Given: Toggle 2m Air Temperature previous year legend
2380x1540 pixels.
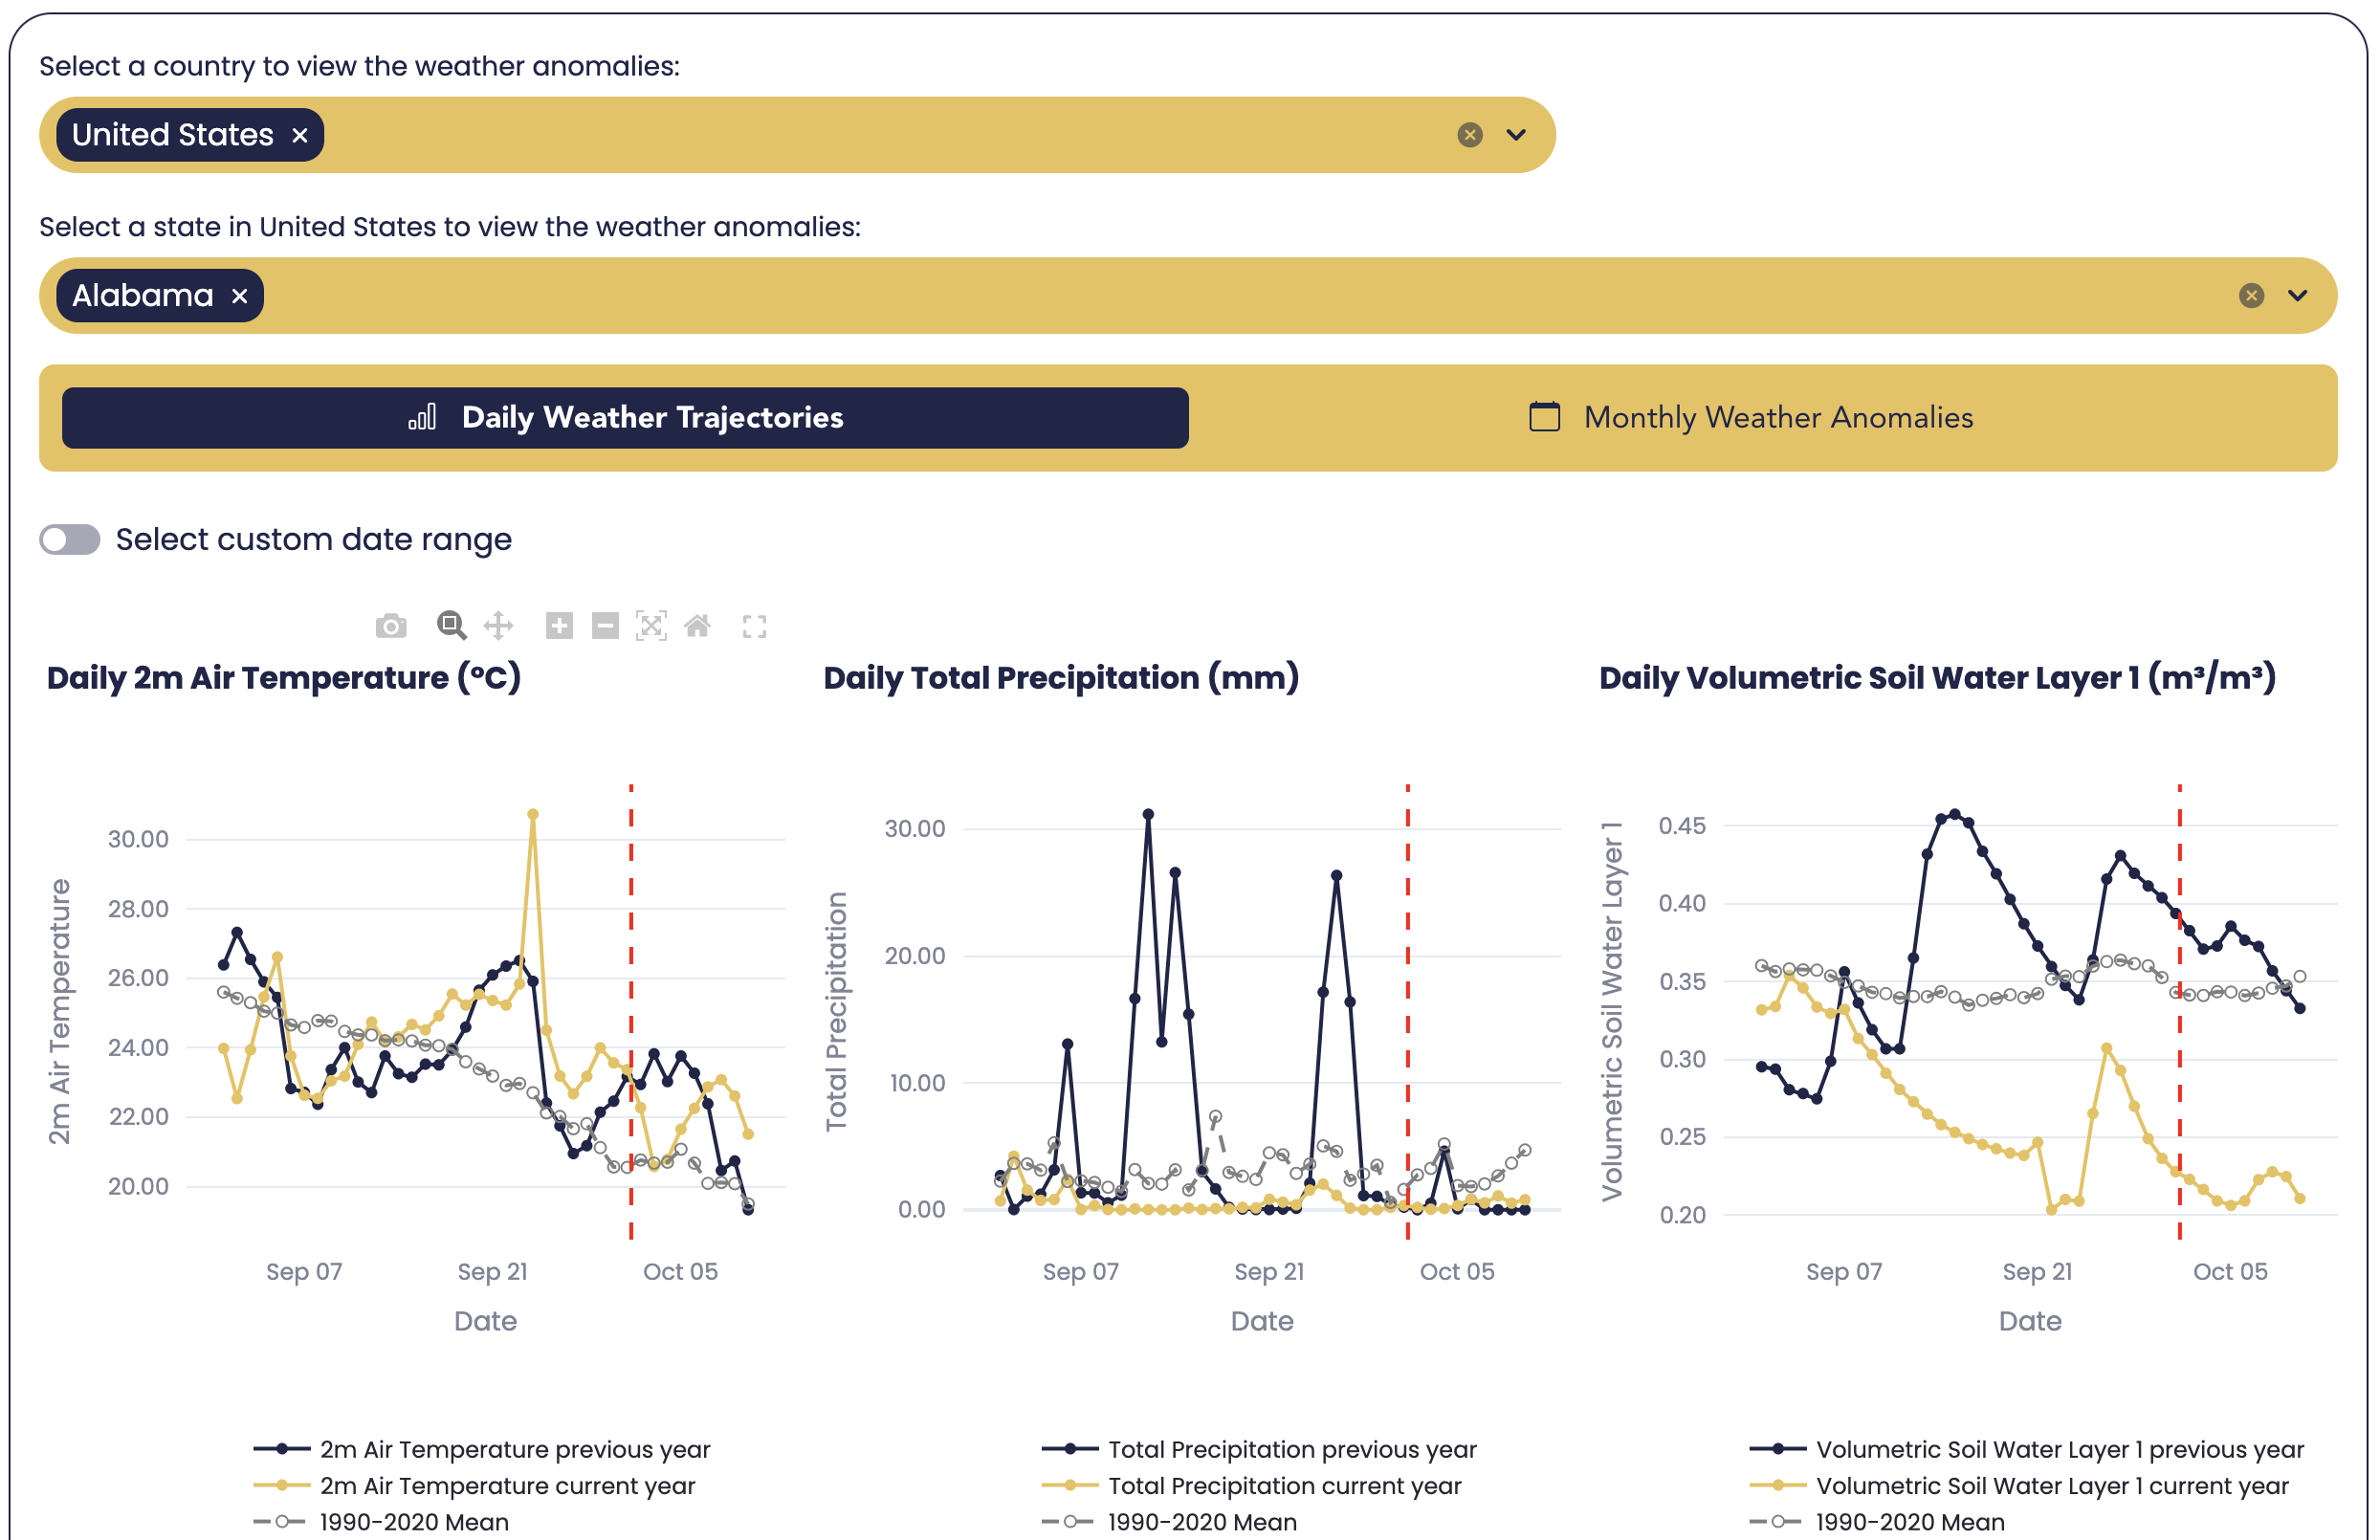Looking at the screenshot, I should click(x=513, y=1449).
